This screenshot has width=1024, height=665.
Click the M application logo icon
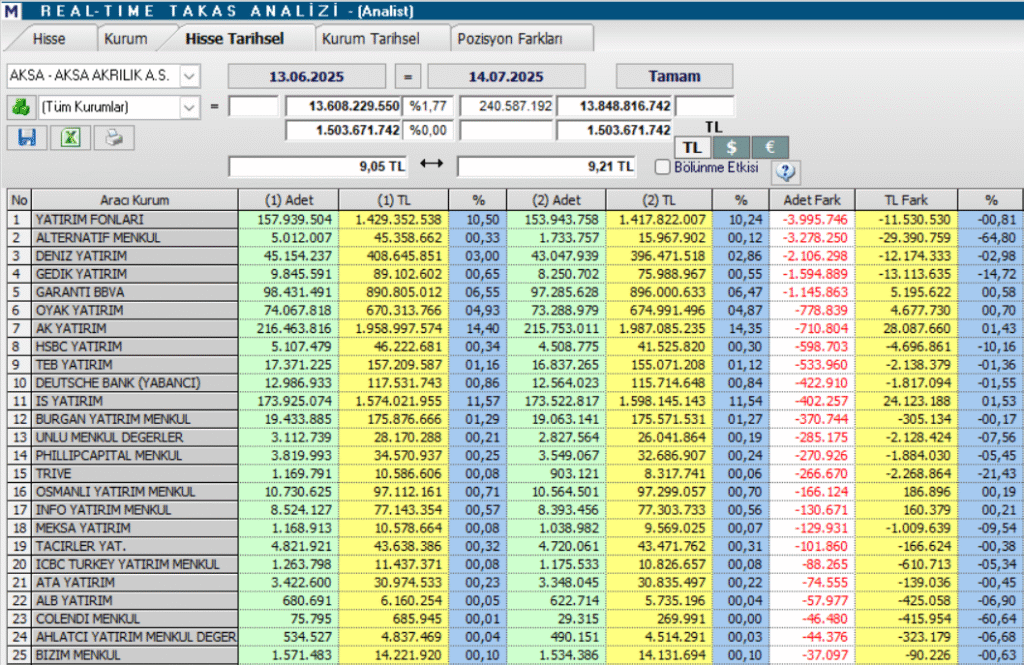tap(11, 10)
